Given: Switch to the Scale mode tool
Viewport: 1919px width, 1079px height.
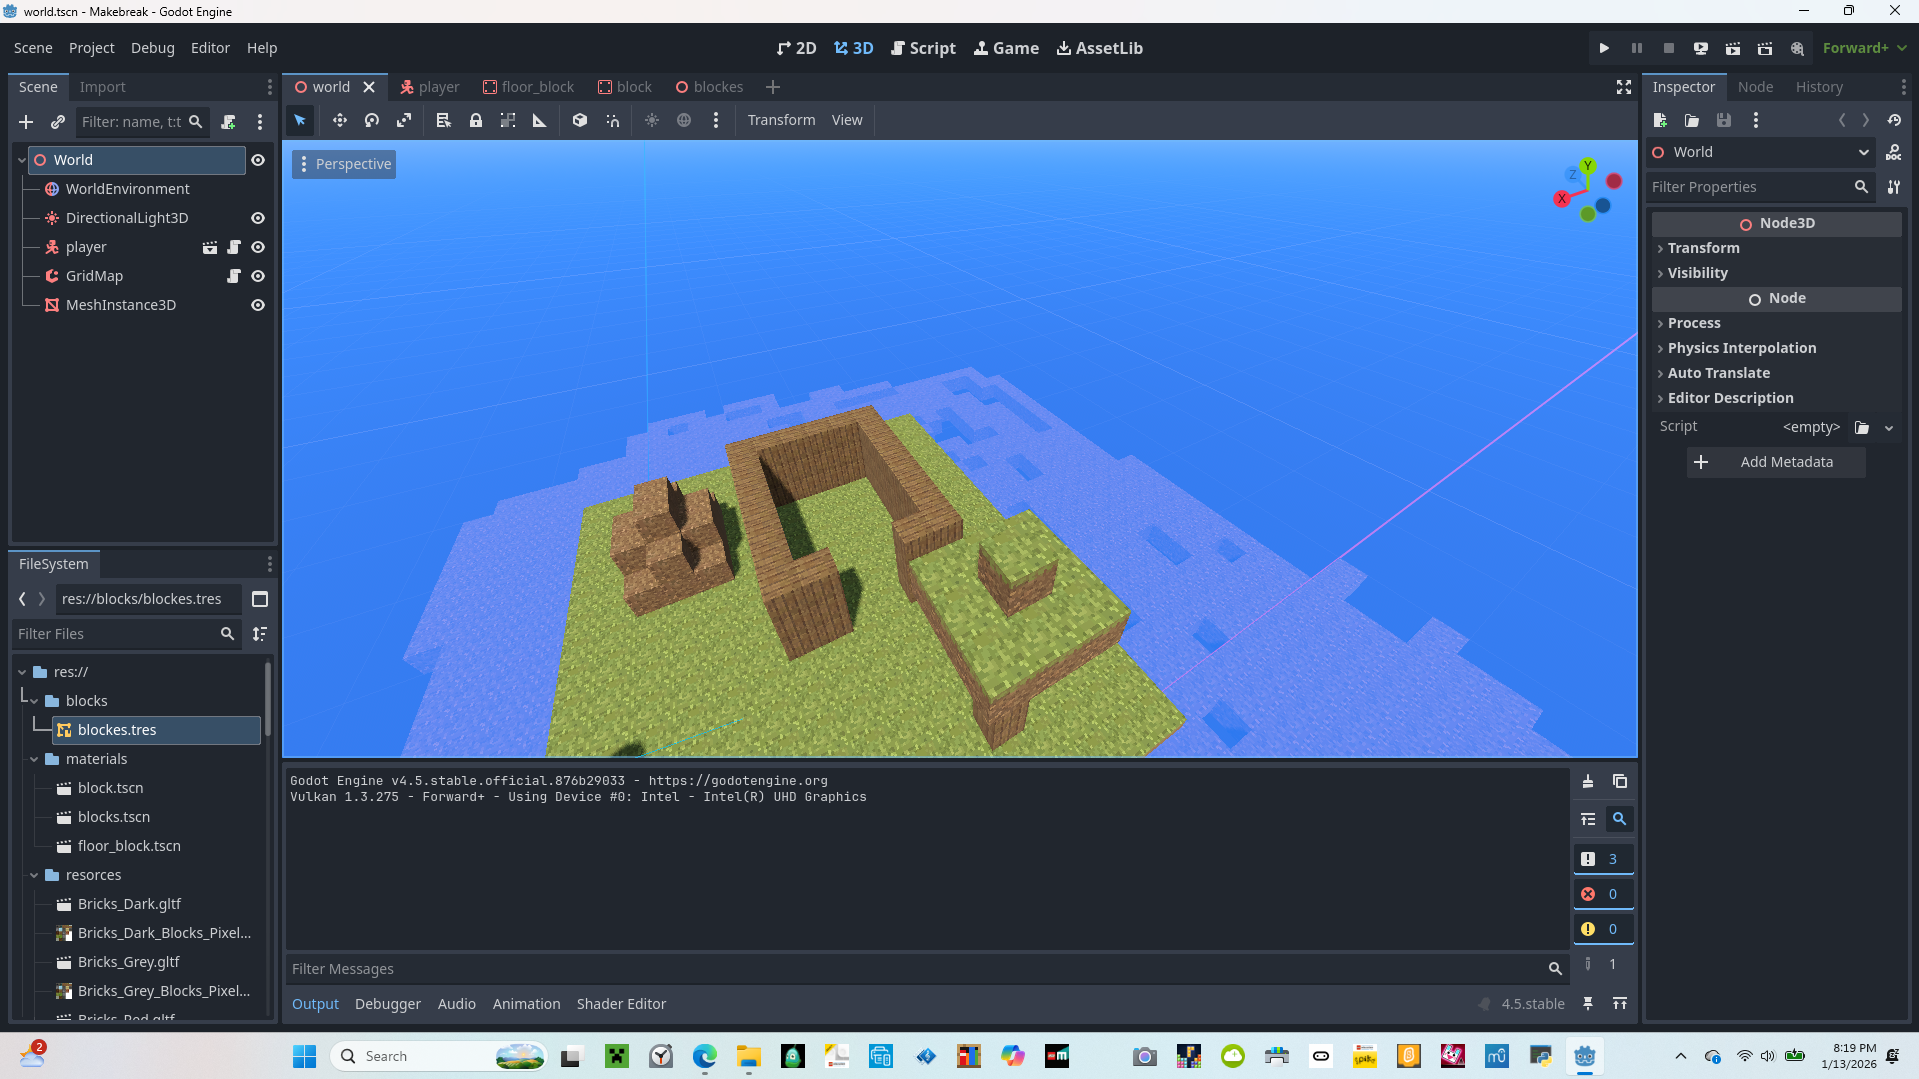Looking at the screenshot, I should tap(404, 120).
